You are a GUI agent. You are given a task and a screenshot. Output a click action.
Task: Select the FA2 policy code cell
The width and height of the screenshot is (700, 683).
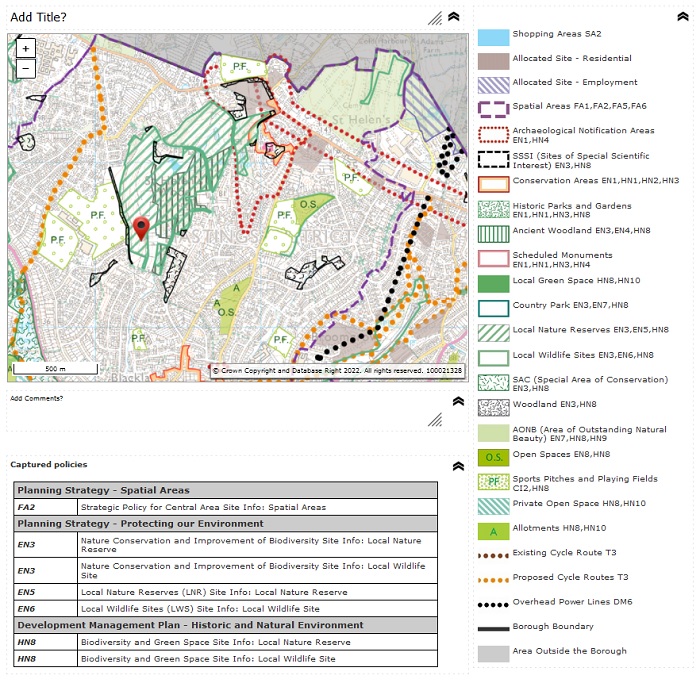[46, 507]
